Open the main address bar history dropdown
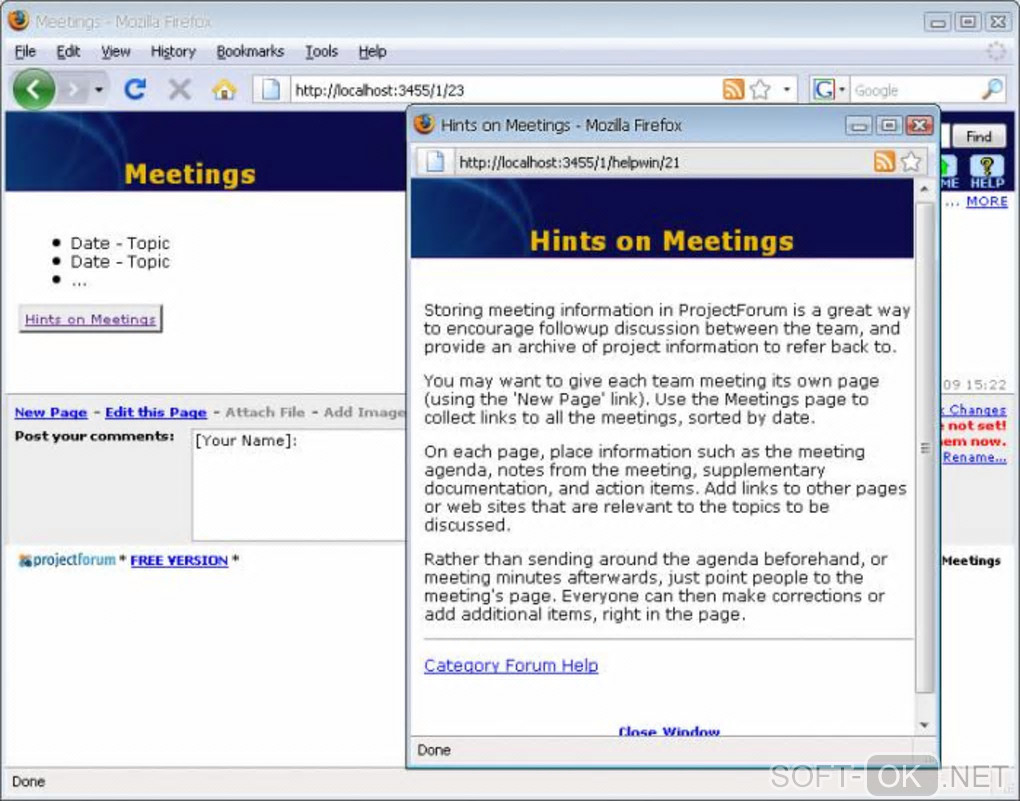Screen dimensions: 1020x801 click(x=786, y=89)
